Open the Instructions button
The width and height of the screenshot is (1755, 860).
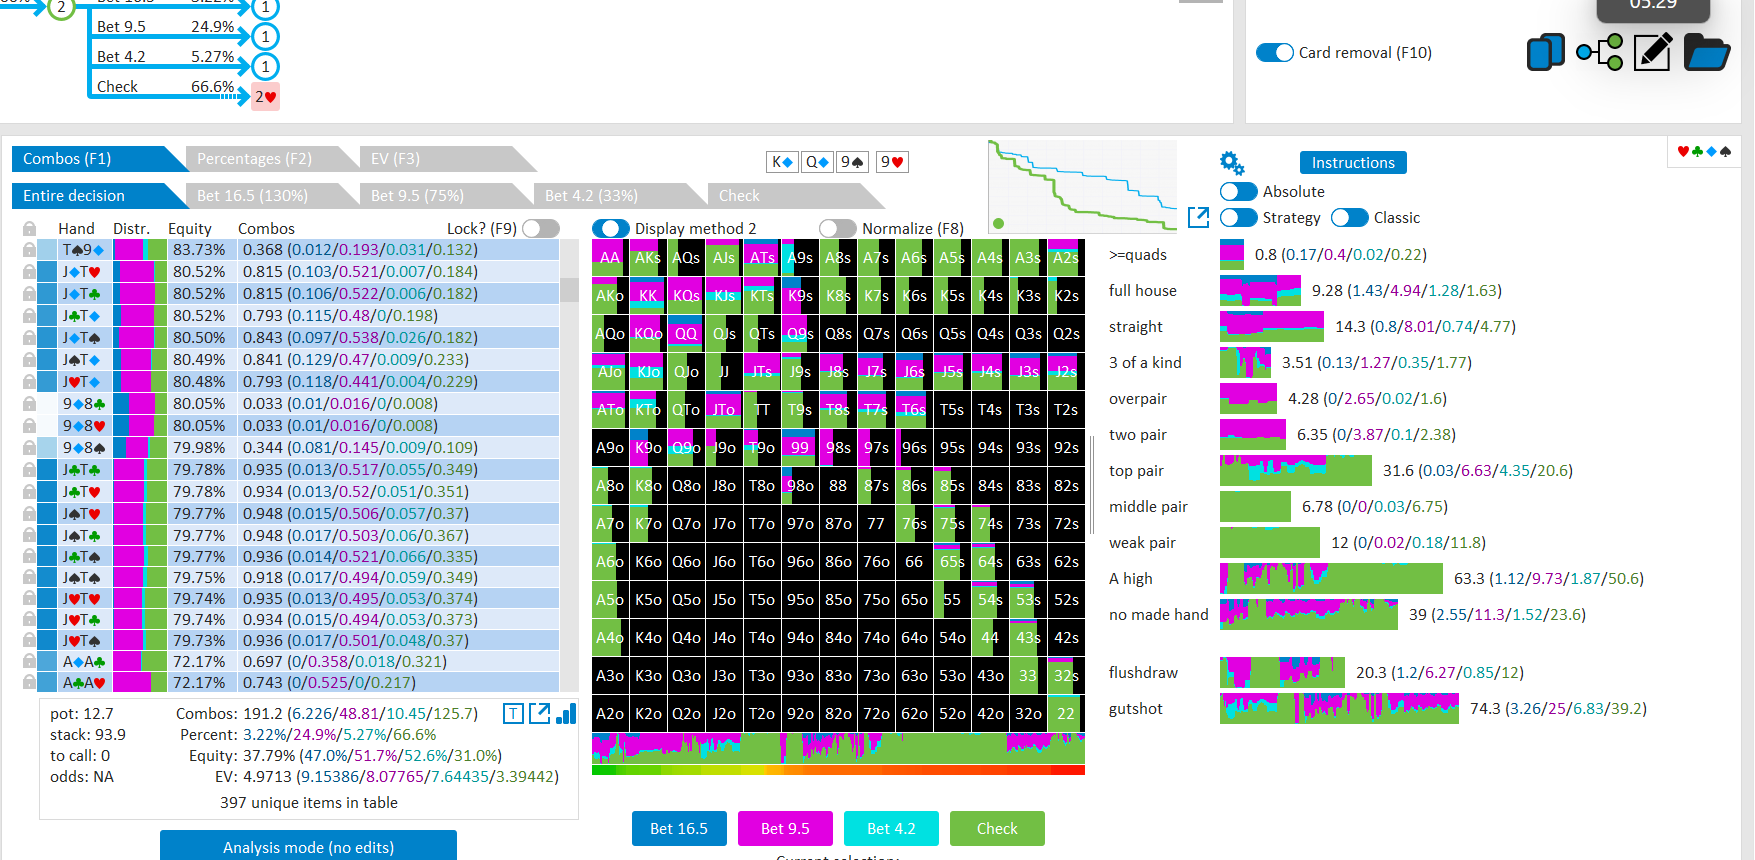pyautogui.click(x=1353, y=163)
